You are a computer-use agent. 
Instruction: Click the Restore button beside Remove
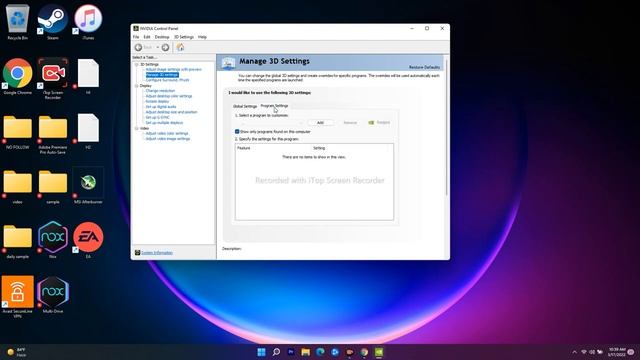379,122
